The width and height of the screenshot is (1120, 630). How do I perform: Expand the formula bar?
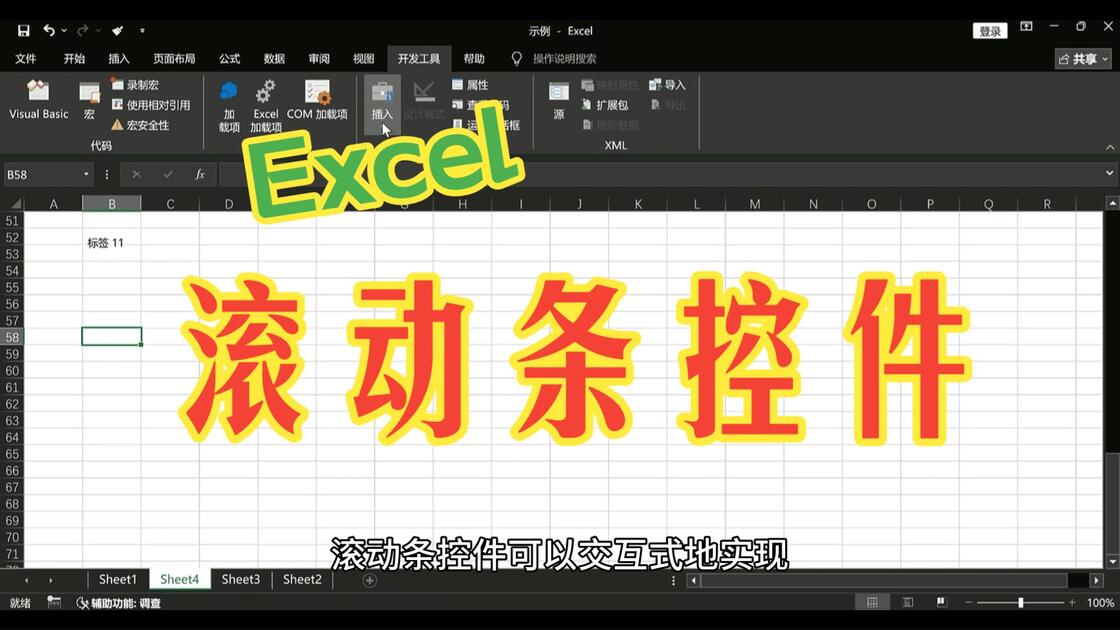1109,173
